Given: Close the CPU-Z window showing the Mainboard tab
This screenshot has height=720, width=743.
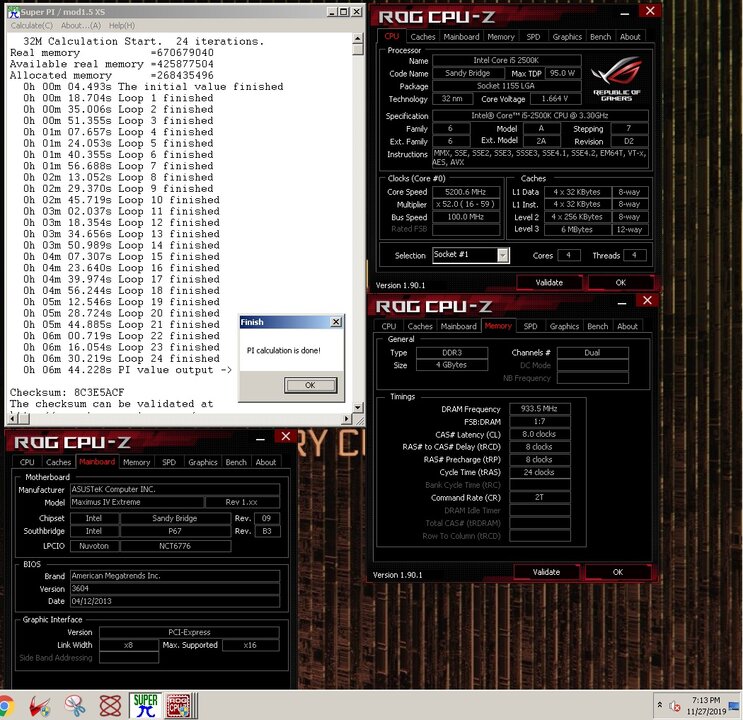Looking at the screenshot, I should pos(286,437).
